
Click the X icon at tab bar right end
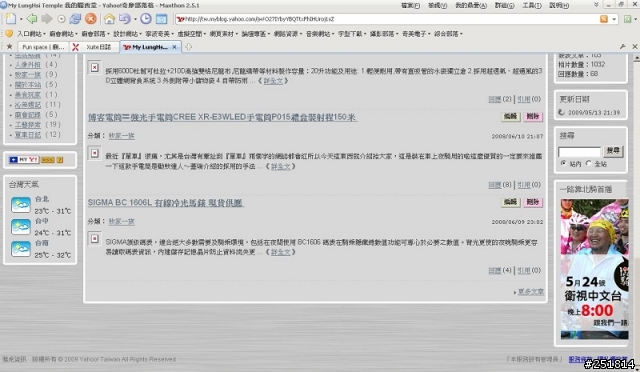635,47
